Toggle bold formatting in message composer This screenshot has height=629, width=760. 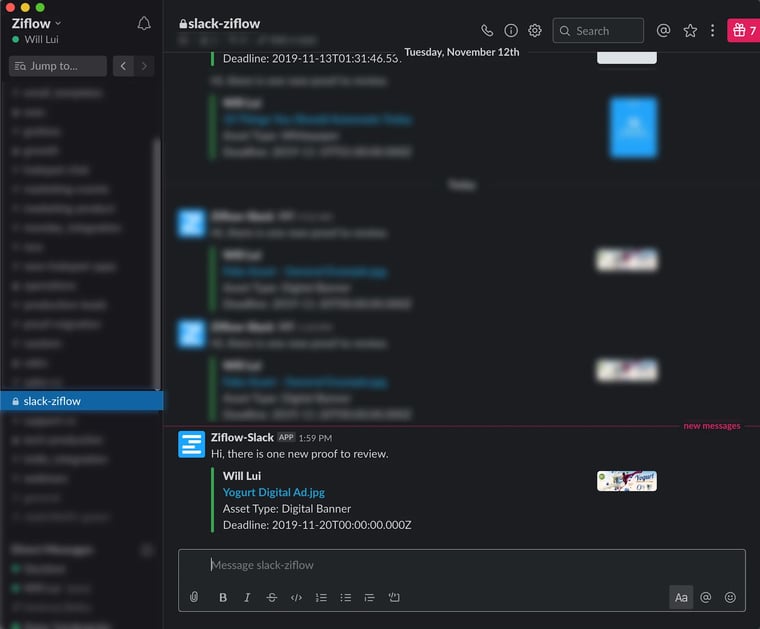(223, 597)
